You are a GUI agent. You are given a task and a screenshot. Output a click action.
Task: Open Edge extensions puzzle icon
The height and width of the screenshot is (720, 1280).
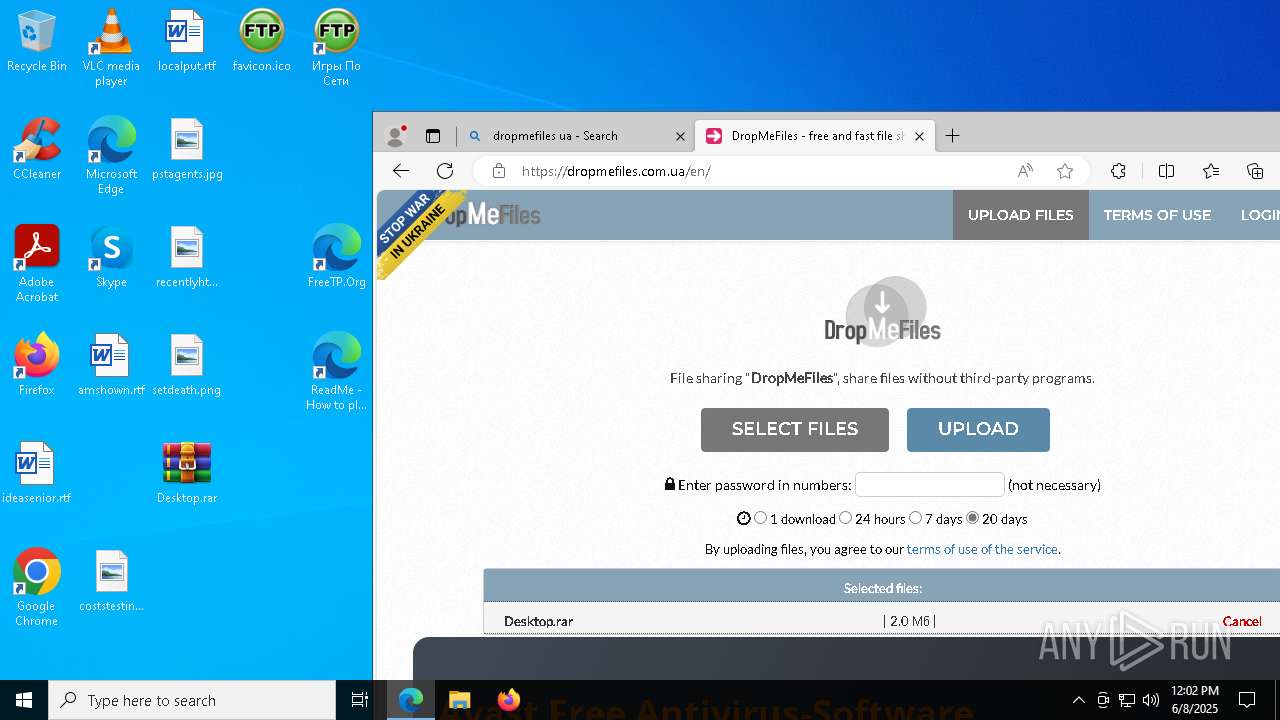(x=1119, y=171)
